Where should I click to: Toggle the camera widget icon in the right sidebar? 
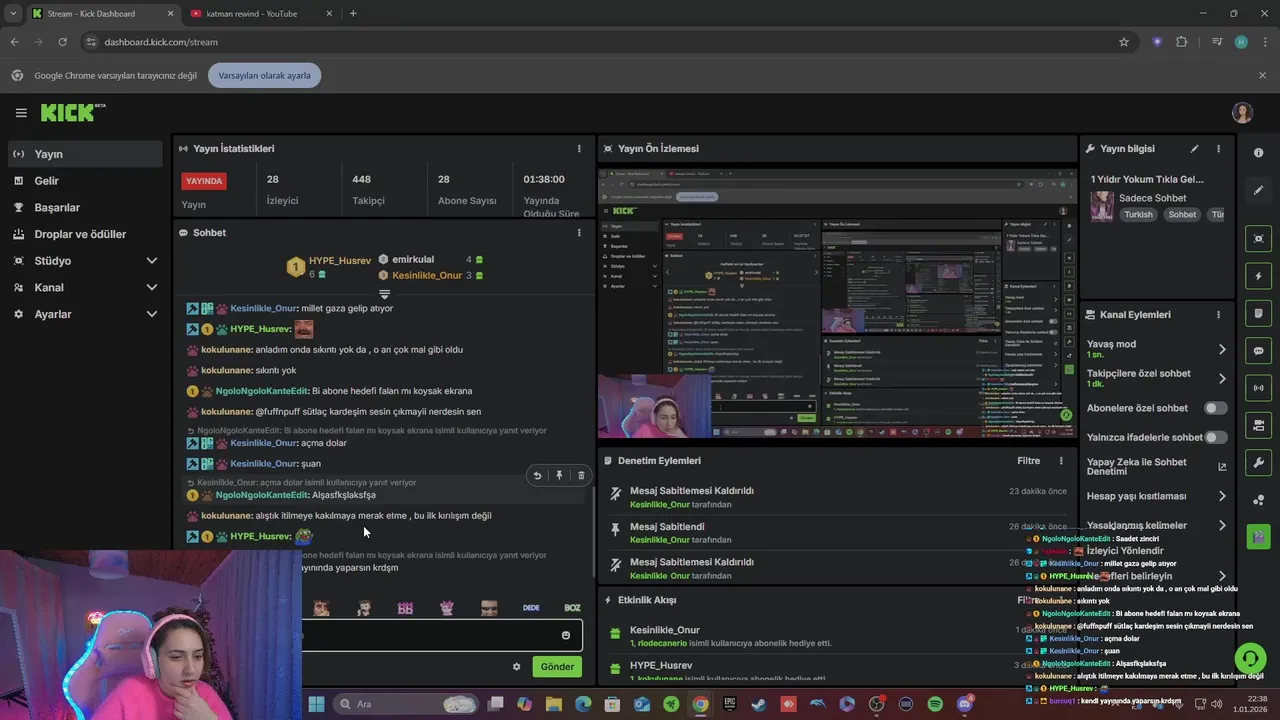click(1258, 425)
